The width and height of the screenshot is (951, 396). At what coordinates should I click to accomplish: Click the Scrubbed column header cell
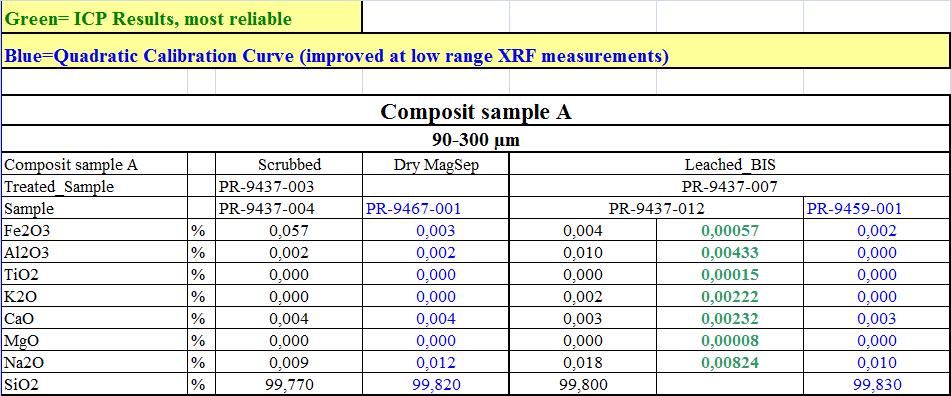click(x=289, y=164)
